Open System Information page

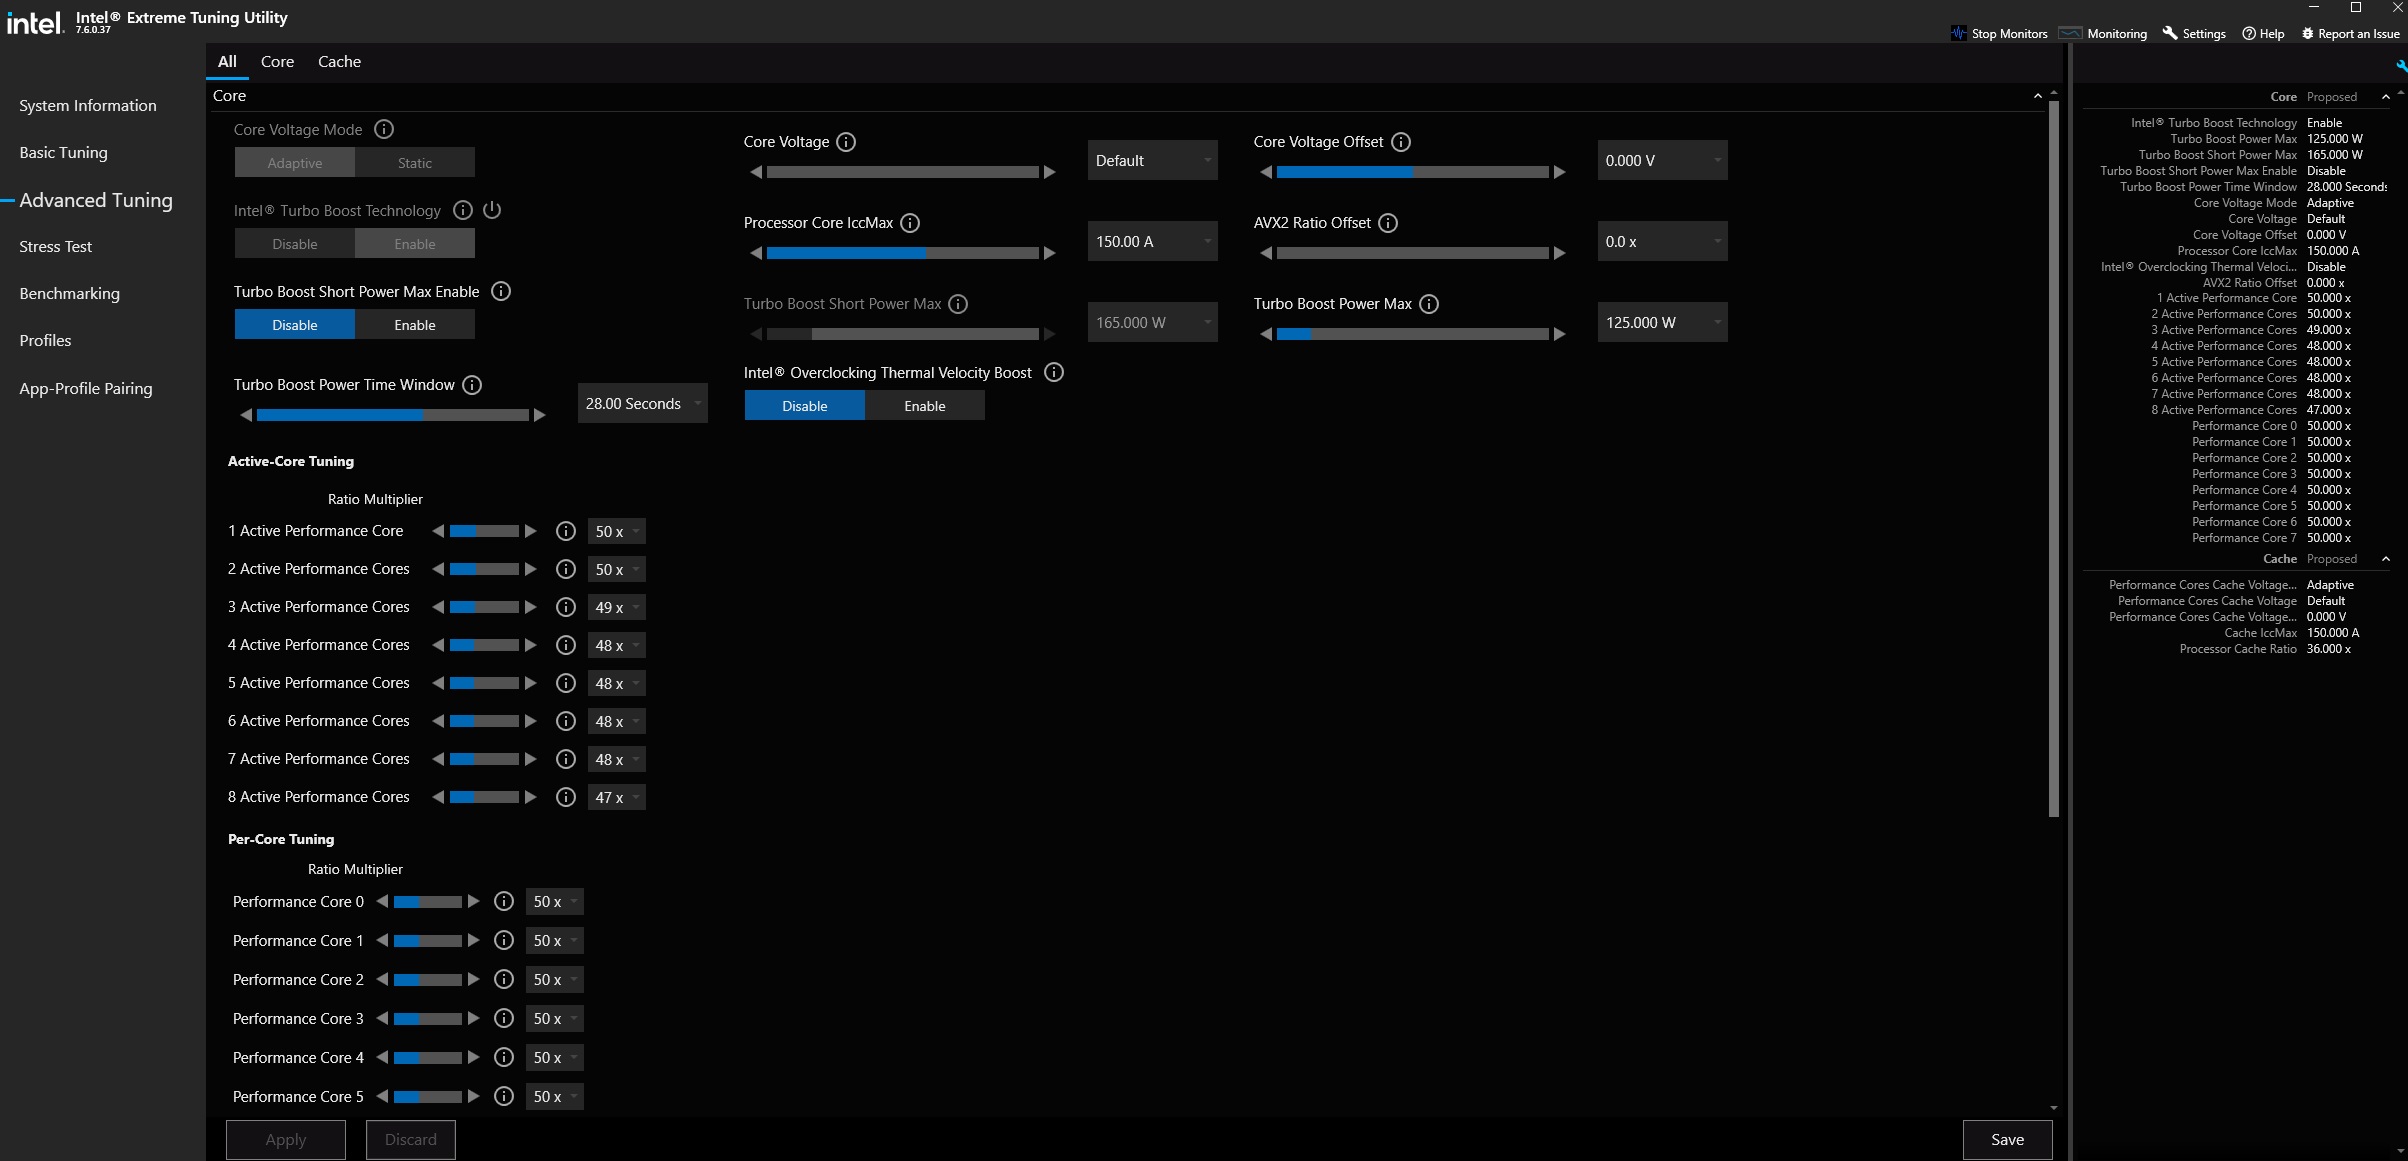[88, 105]
